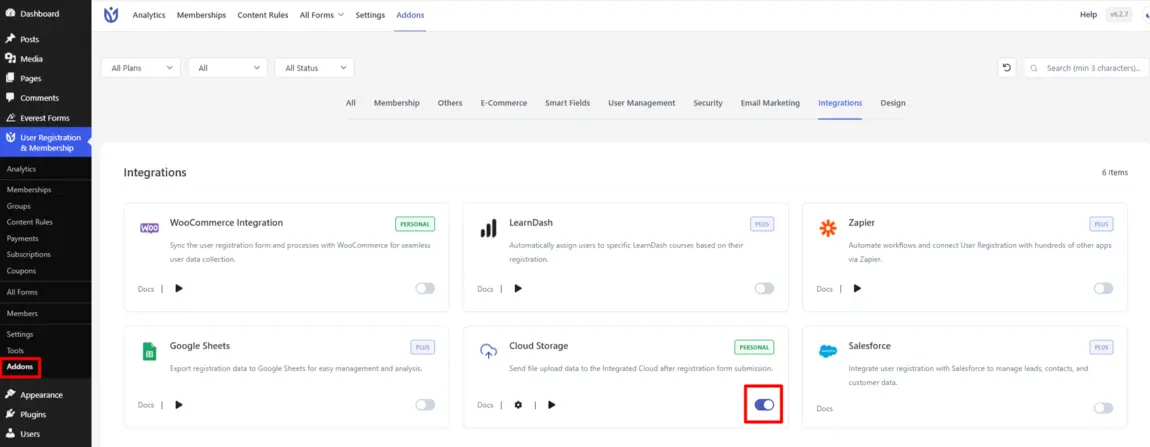The width and height of the screenshot is (1150, 447).
Task: Click the Help link in header
Action: pos(1088,14)
